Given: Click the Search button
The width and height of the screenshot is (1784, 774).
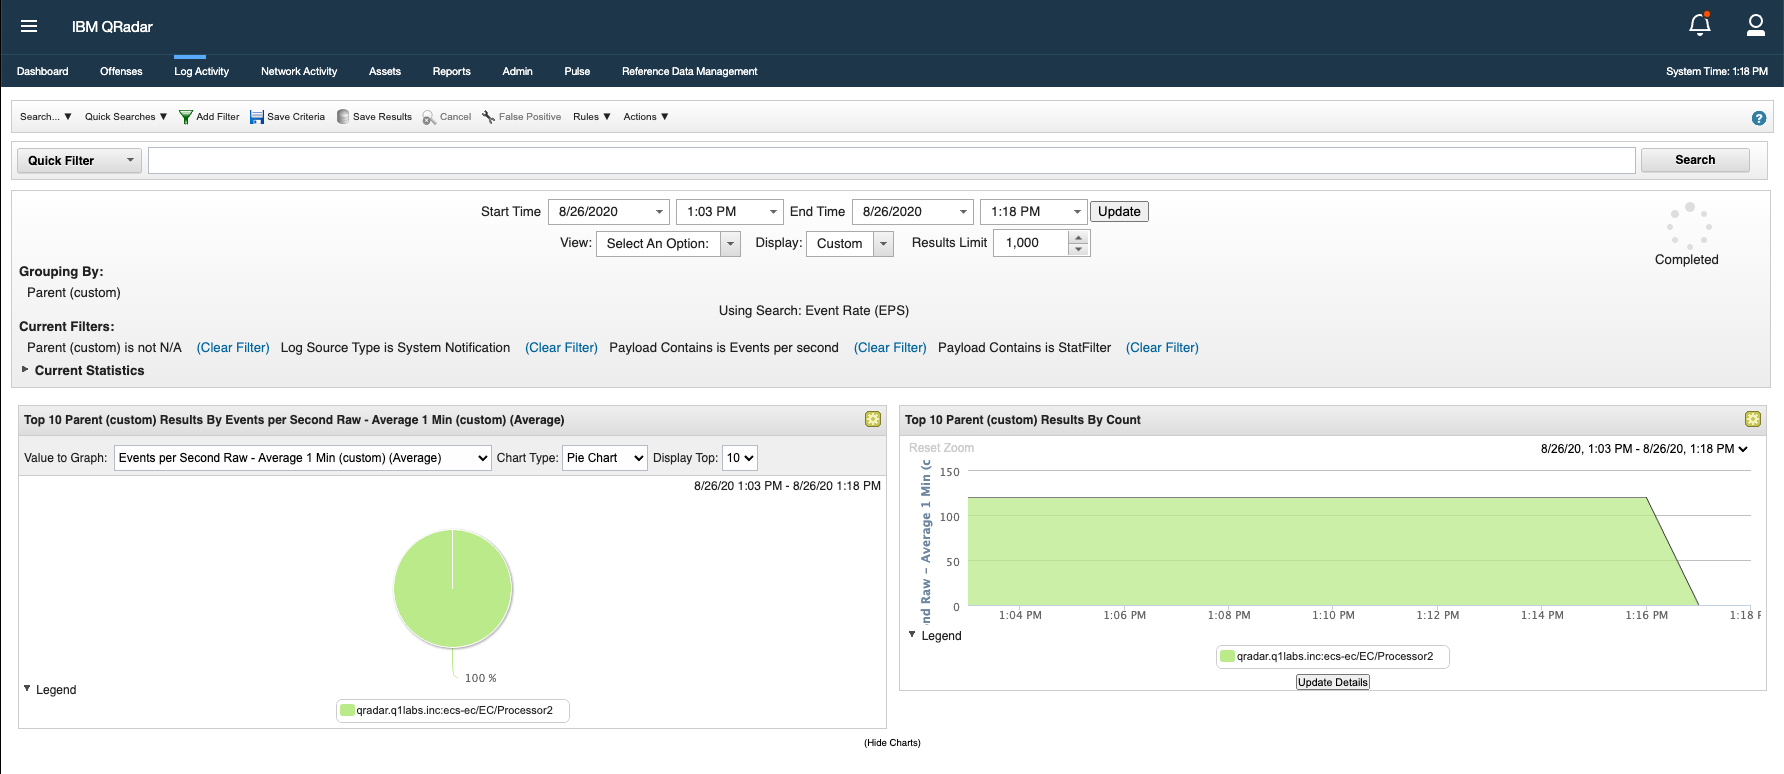Looking at the screenshot, I should 1695,160.
